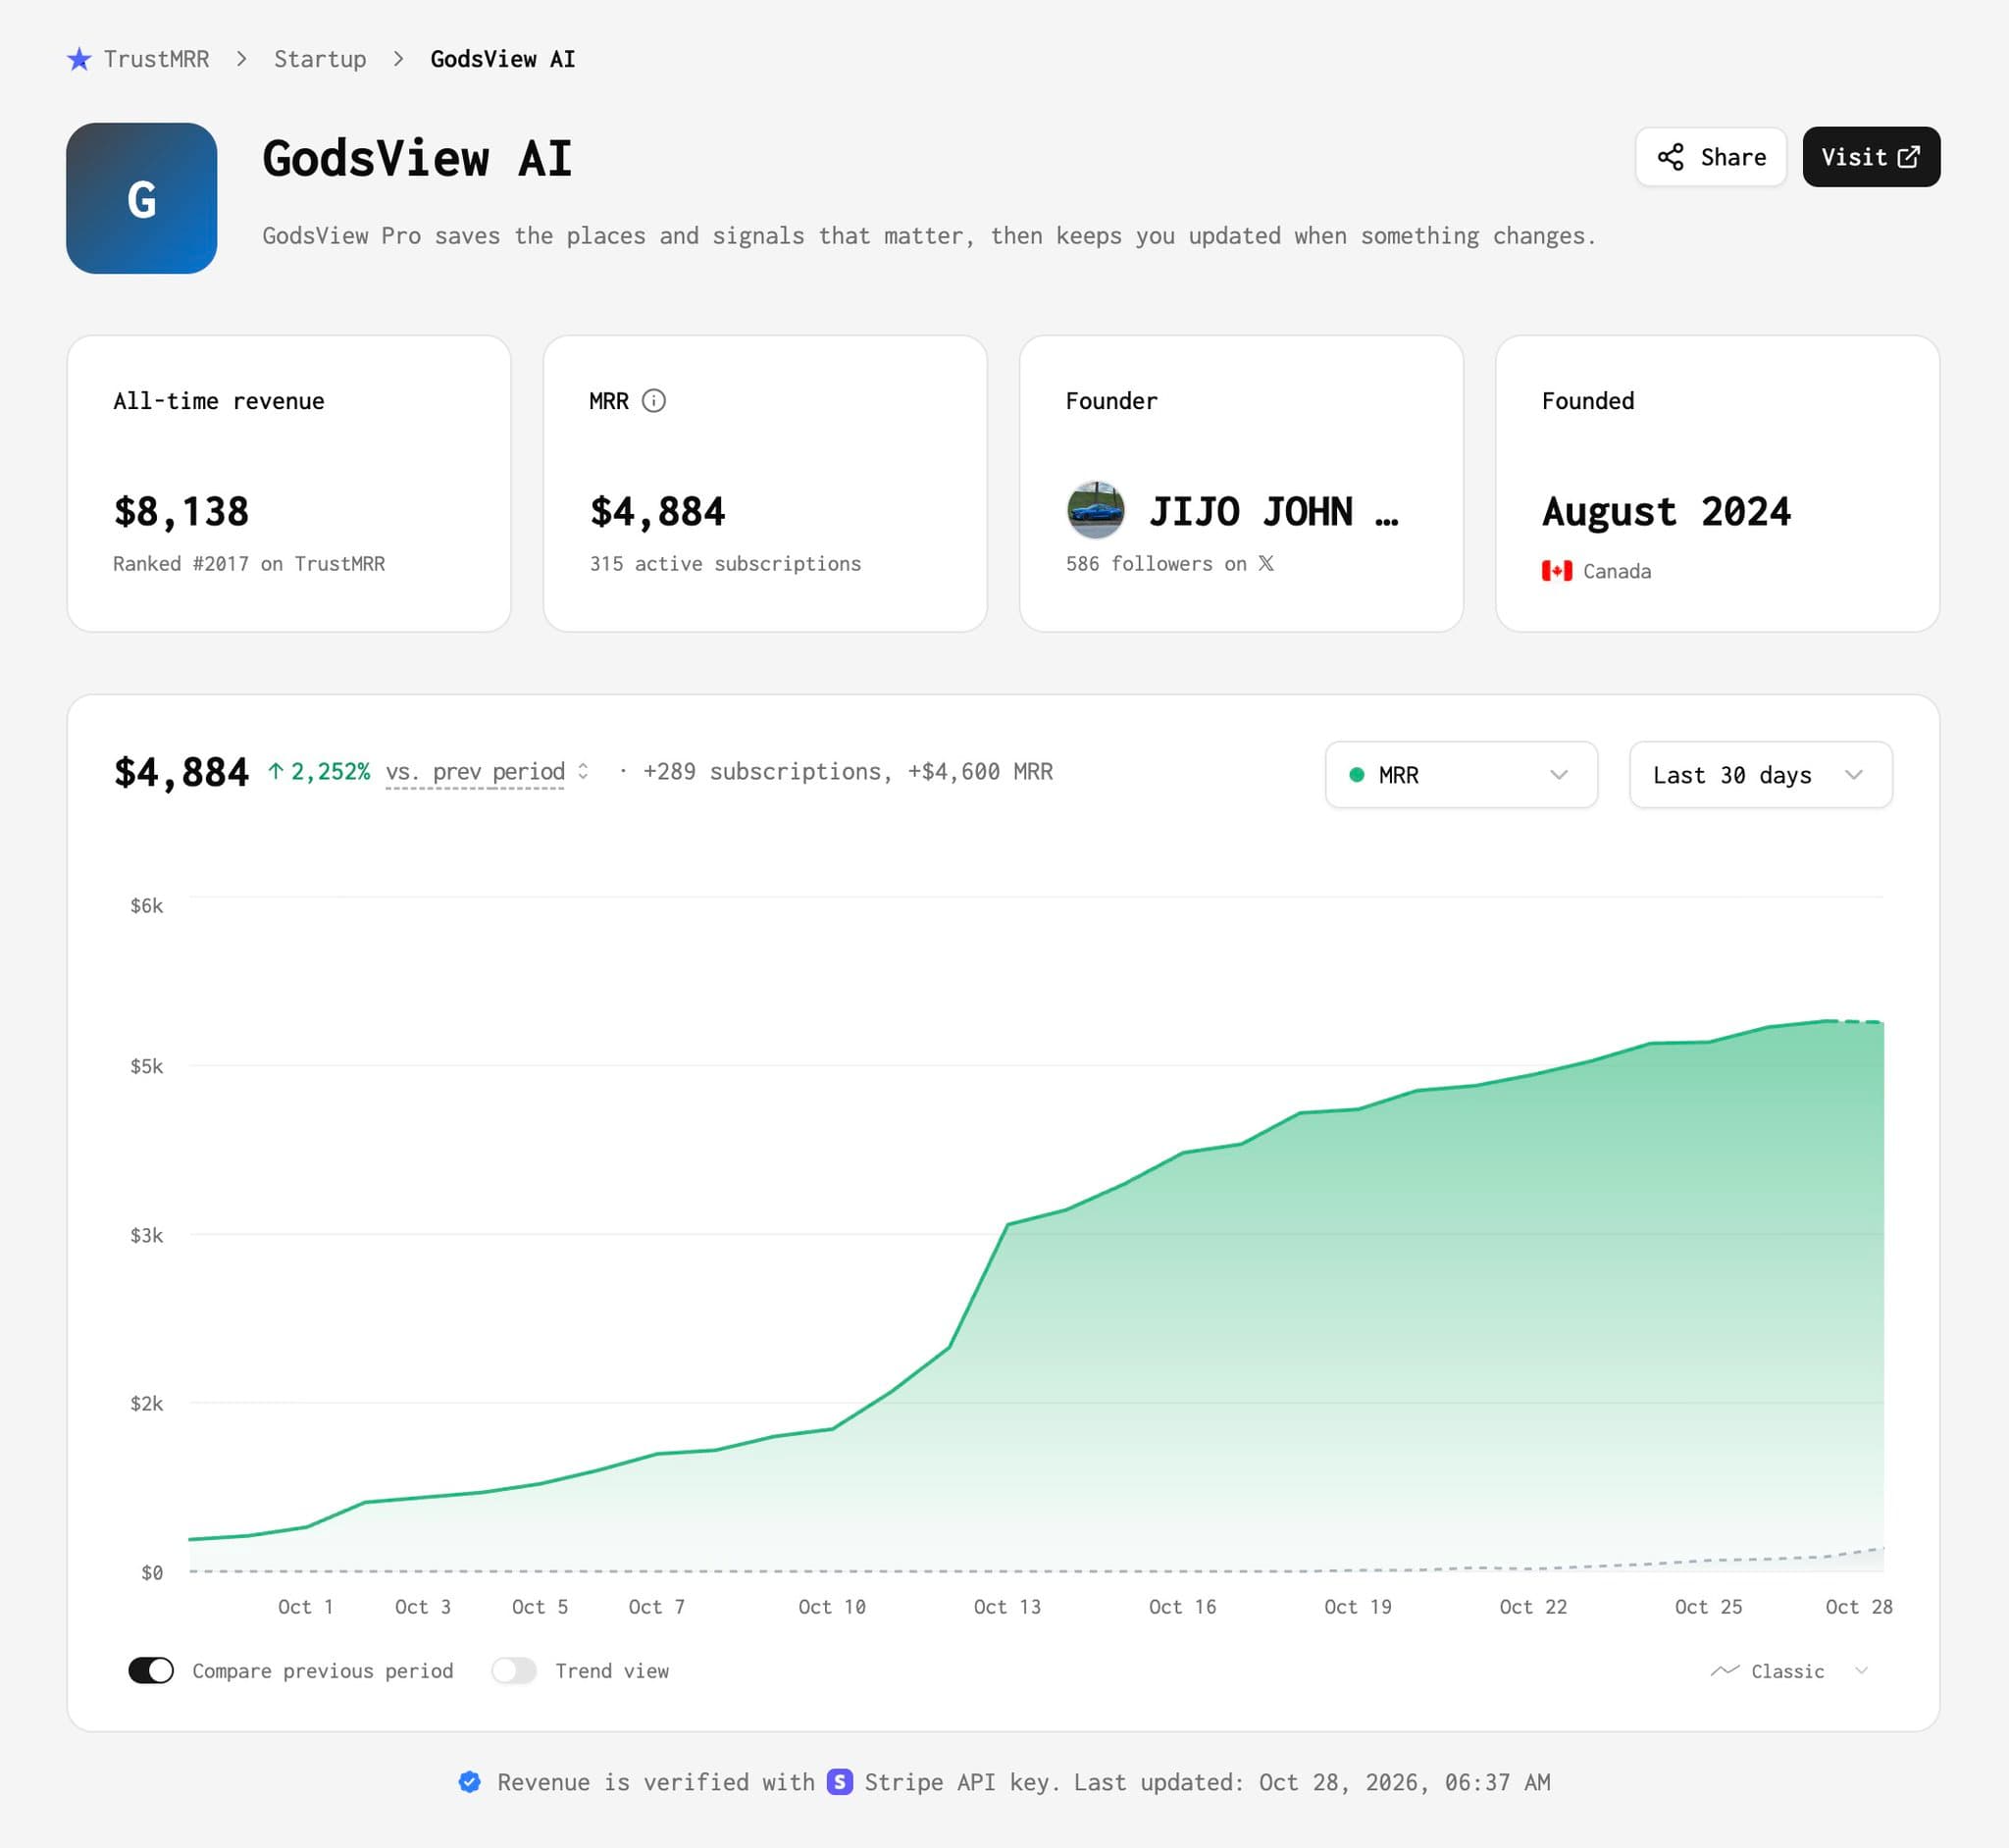Share this startup page
Image resolution: width=2009 pixels, height=1848 pixels.
click(1711, 157)
